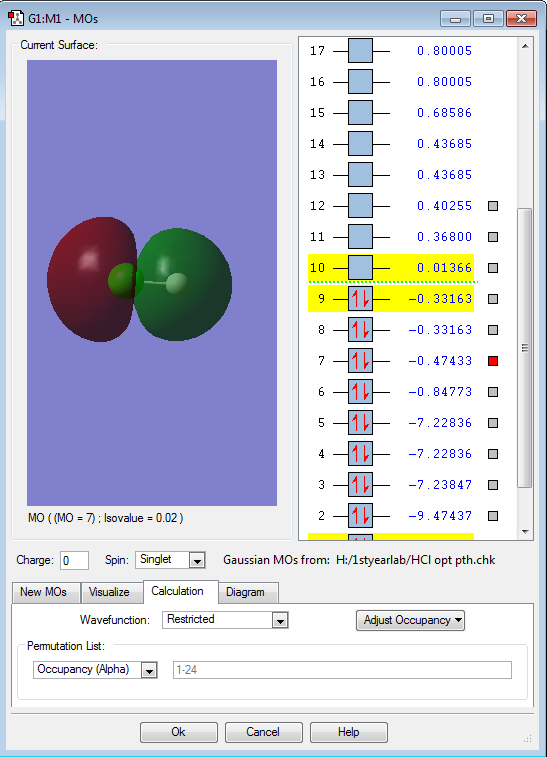Select orbital box for MO 17
This screenshot has height=757, width=547.
pyautogui.click(x=360, y=51)
